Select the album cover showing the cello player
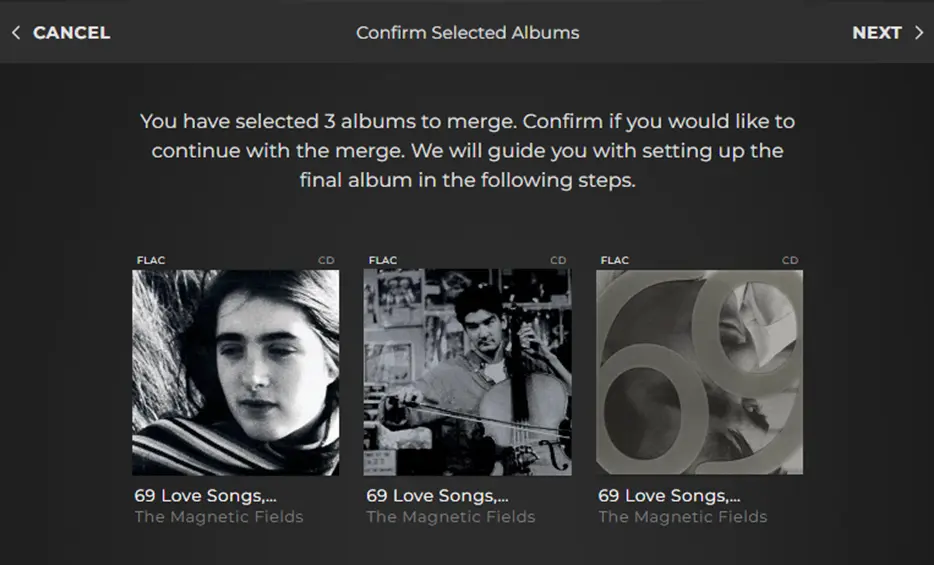934x565 pixels. [x=467, y=372]
